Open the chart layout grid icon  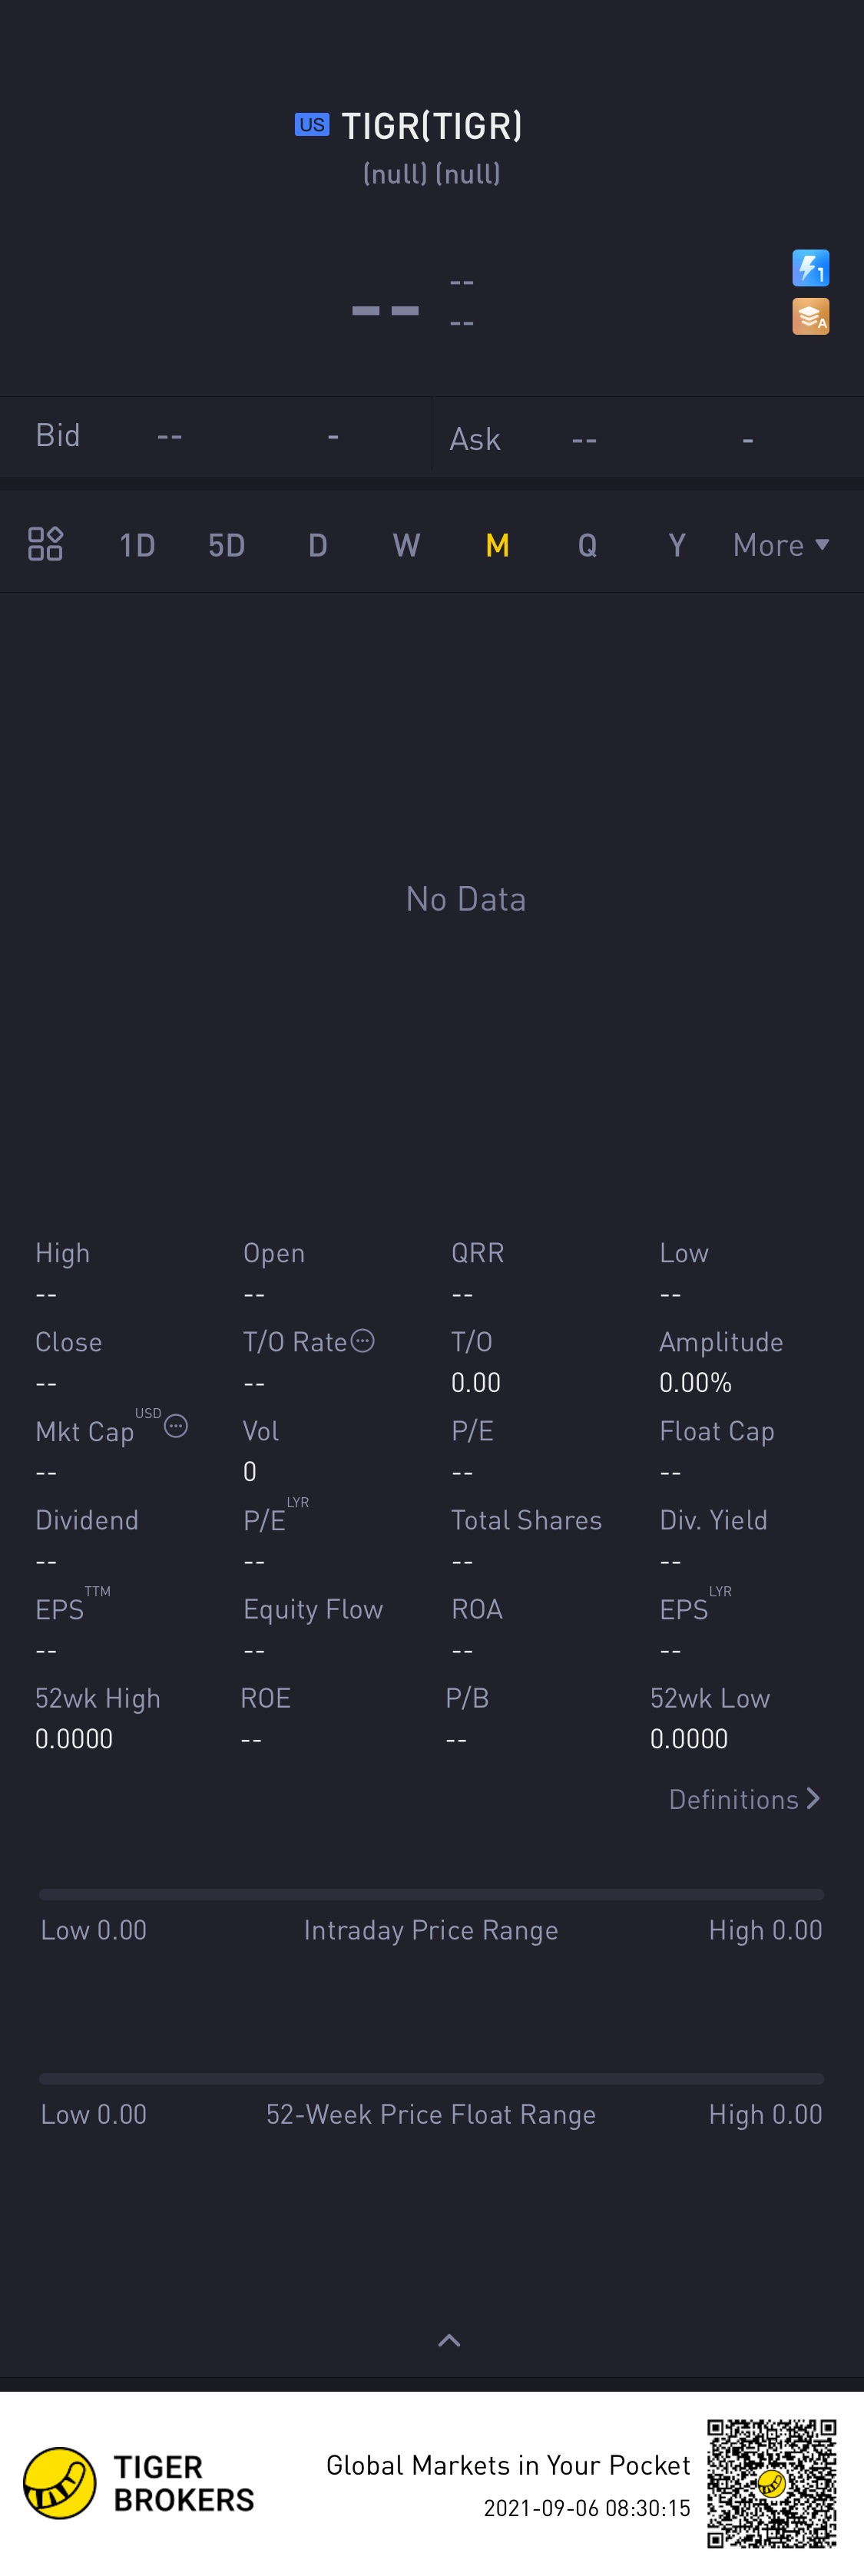45,544
